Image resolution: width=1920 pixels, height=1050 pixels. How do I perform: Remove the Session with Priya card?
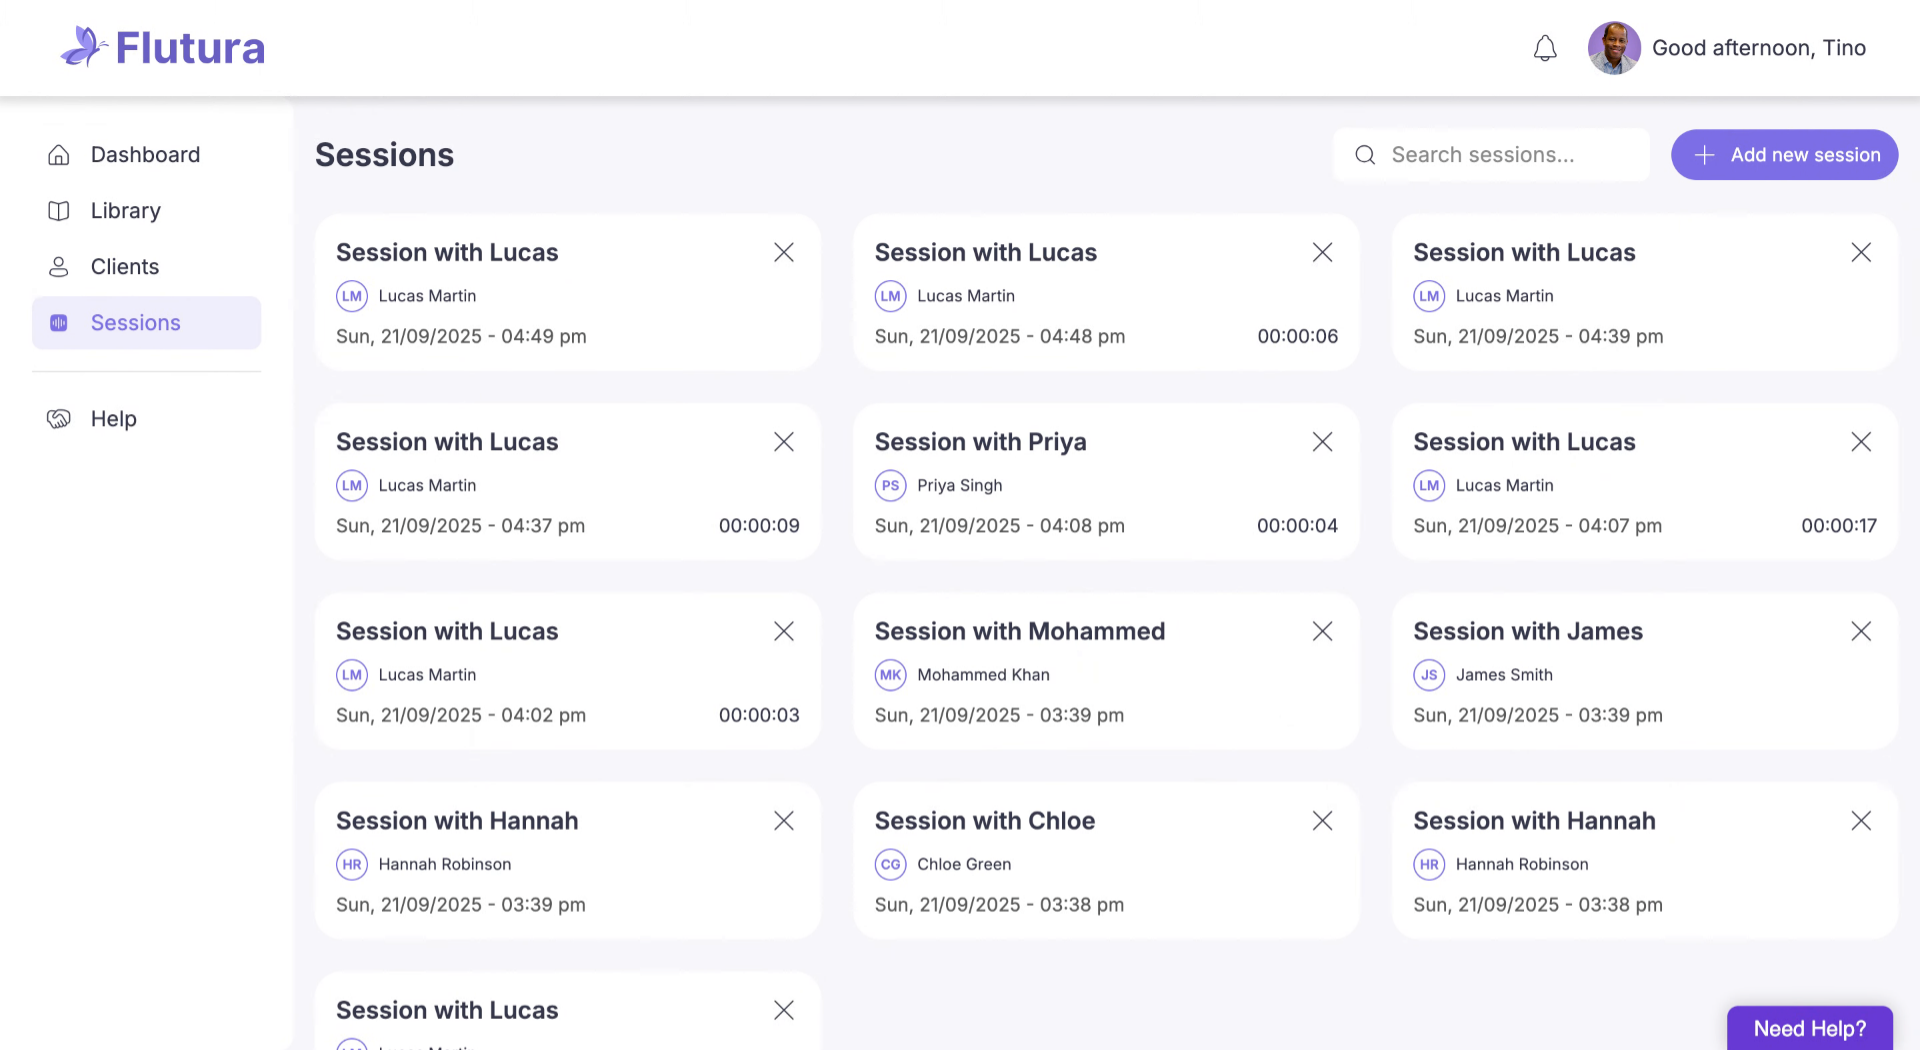1322,442
